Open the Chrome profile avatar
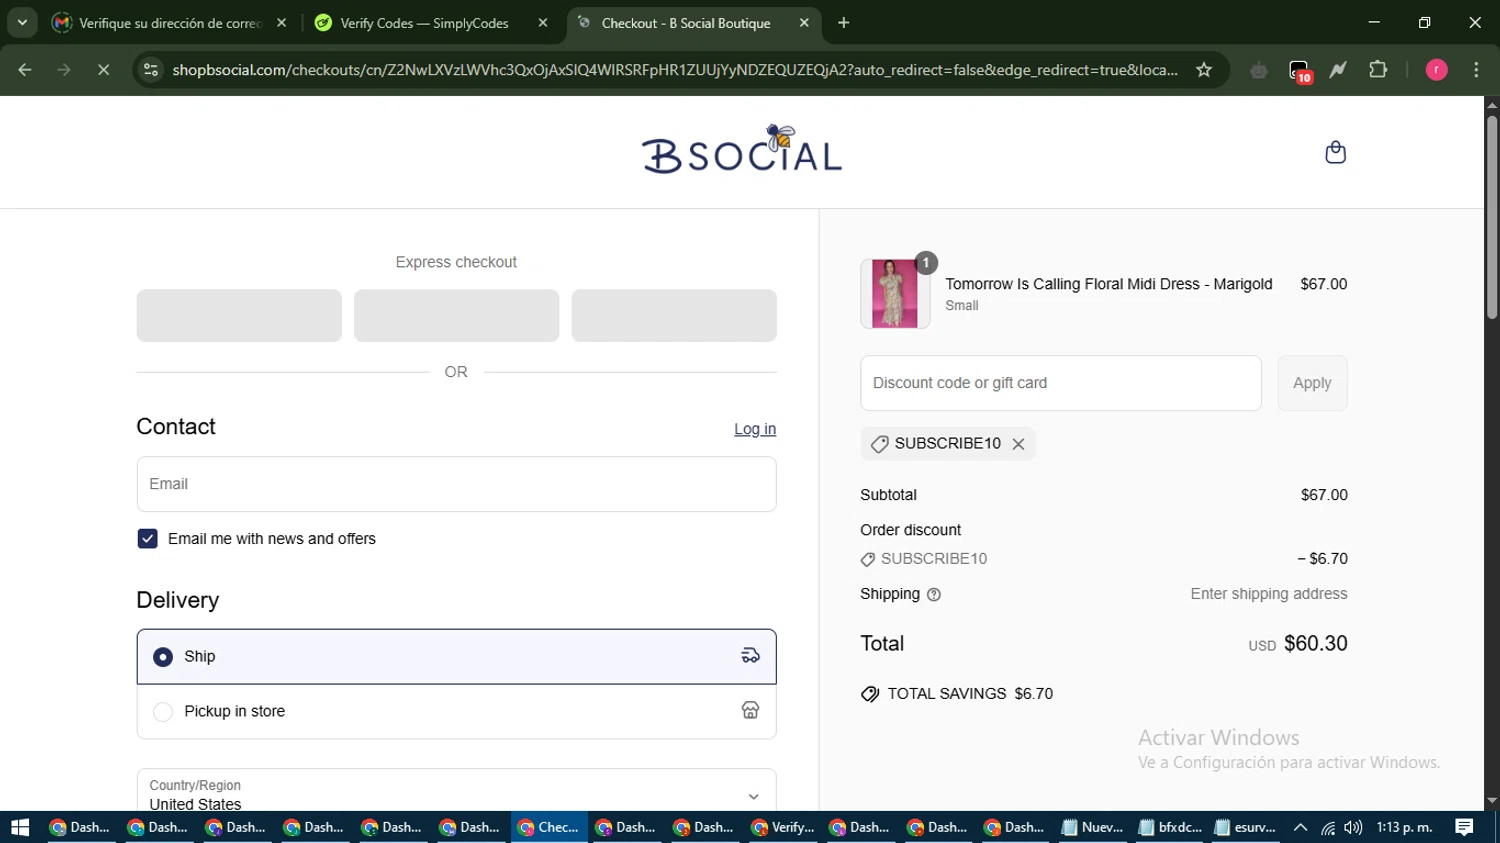Viewport: 1500px width, 843px height. [x=1436, y=70]
